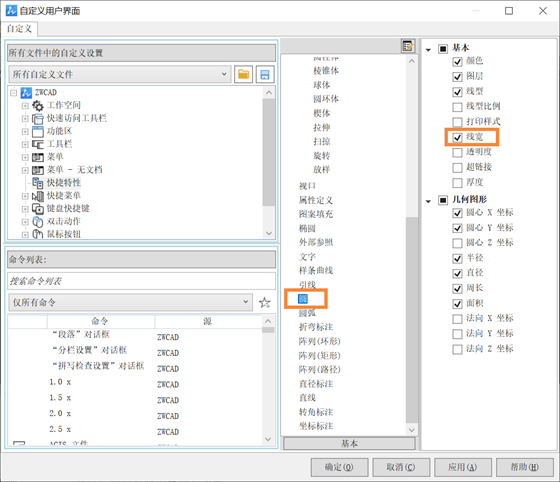Open the 所有自定义文件 dropdown
Image resolution: width=560 pixels, height=482 pixels.
click(x=119, y=74)
